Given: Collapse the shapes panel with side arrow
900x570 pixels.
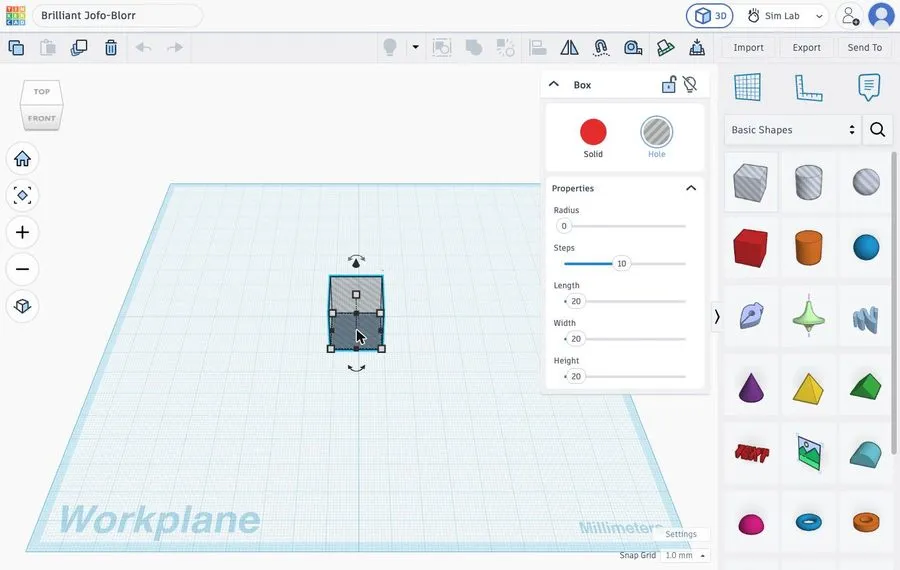Looking at the screenshot, I should pyautogui.click(x=716, y=316).
